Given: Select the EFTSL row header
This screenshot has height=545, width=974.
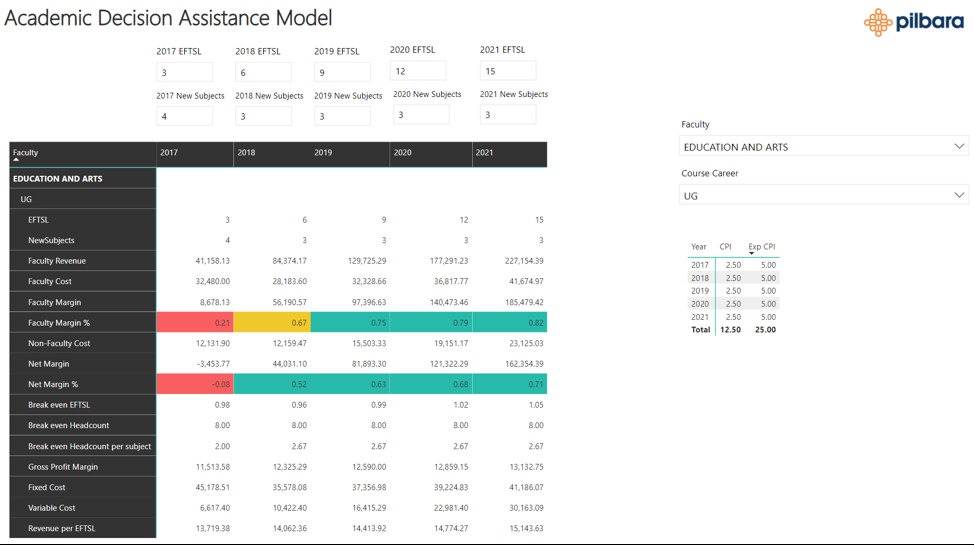Looking at the screenshot, I should 83,219.
